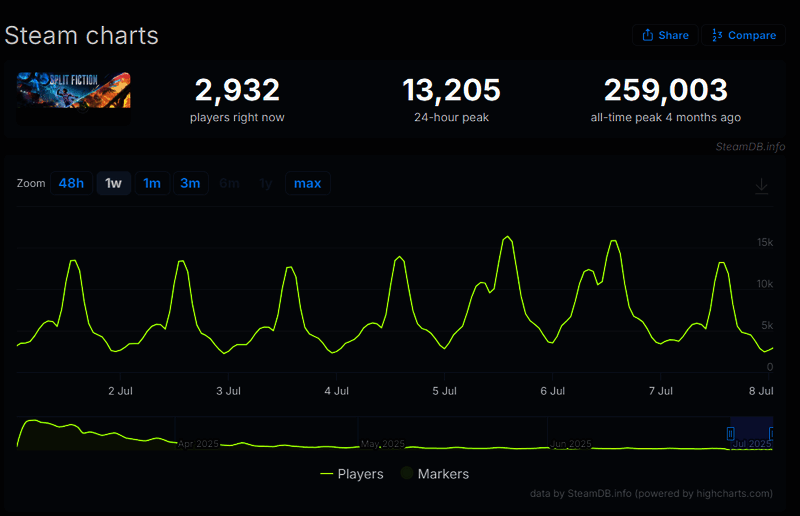Click the Share button
This screenshot has width=800, height=516.
(x=665, y=35)
